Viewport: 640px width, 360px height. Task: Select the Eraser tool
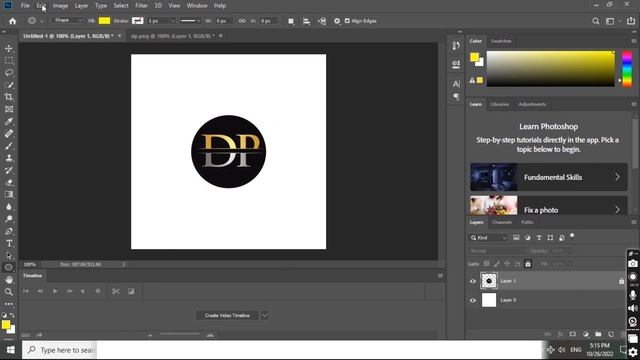[9, 182]
